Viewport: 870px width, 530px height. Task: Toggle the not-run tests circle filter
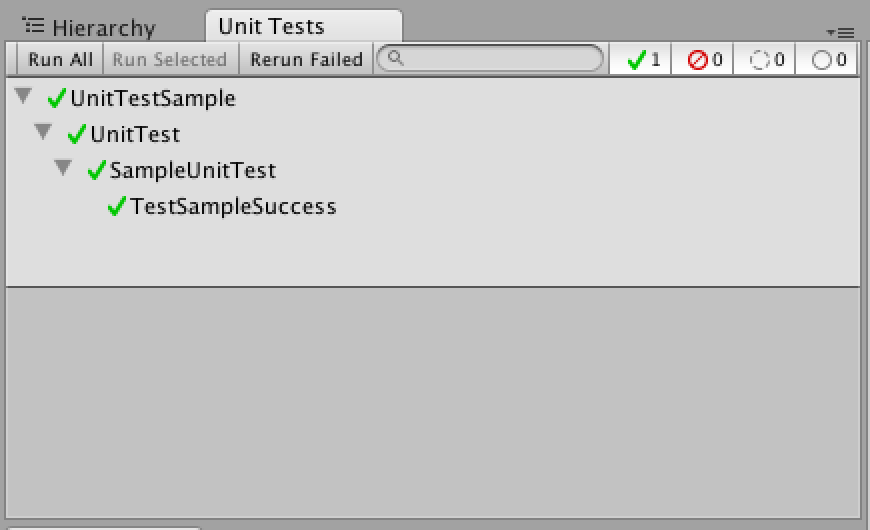(827, 59)
